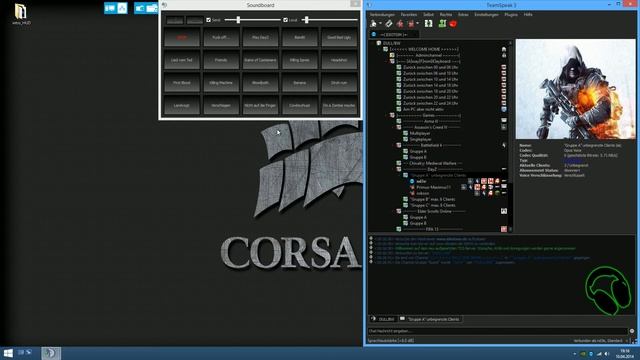The height and width of the screenshot is (360, 640).
Task: Collapse the Elder Scrolls Online channel group
Action: (x=393, y=211)
